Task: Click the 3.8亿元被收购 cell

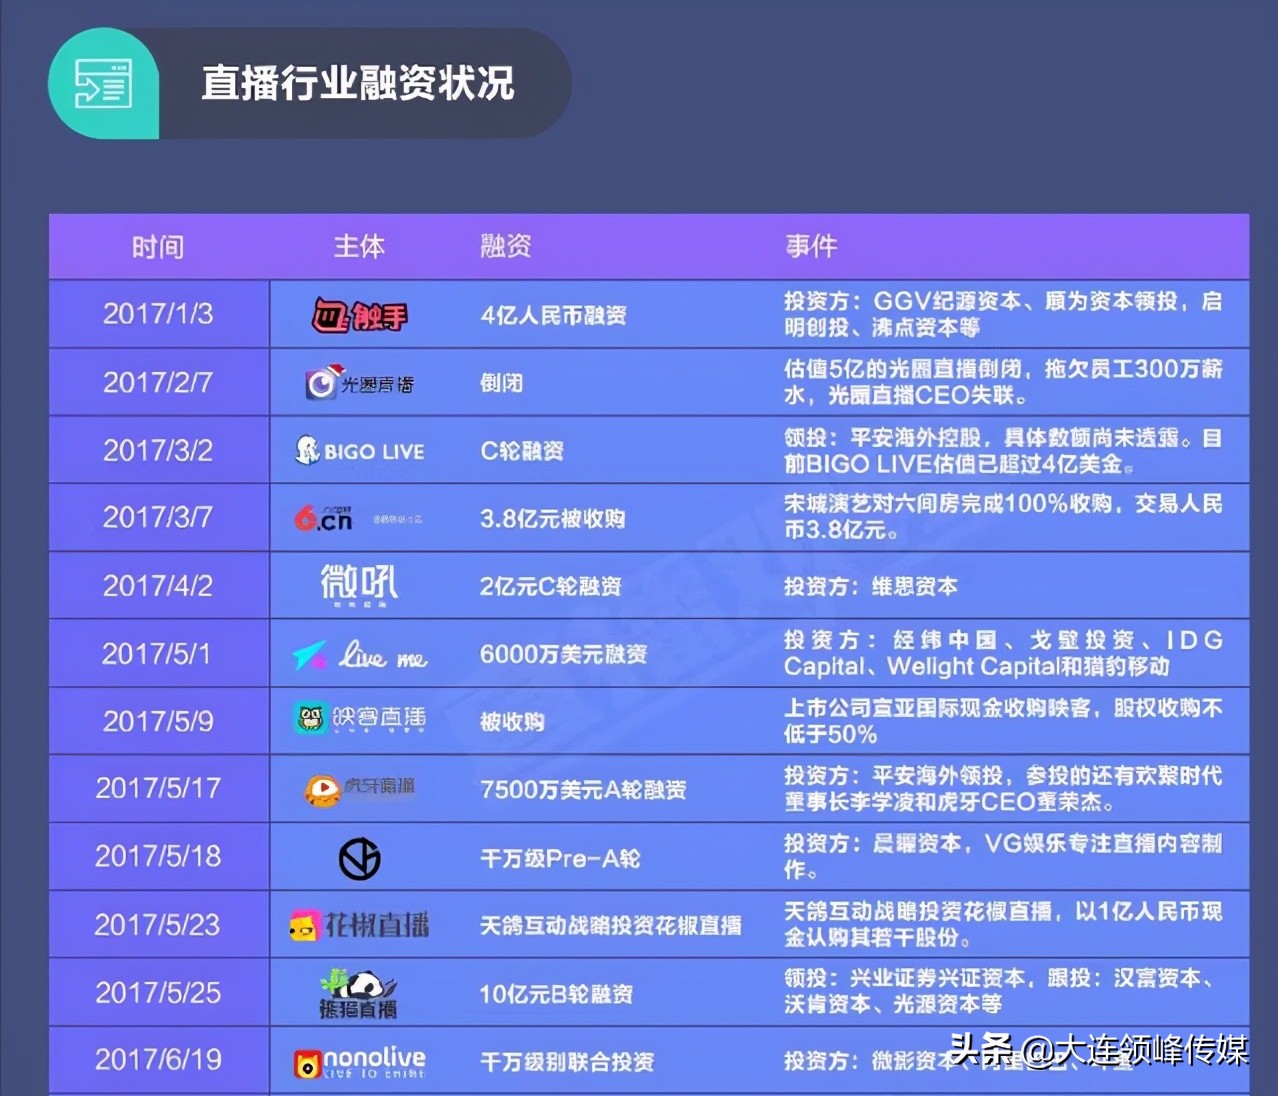Action: click(553, 519)
